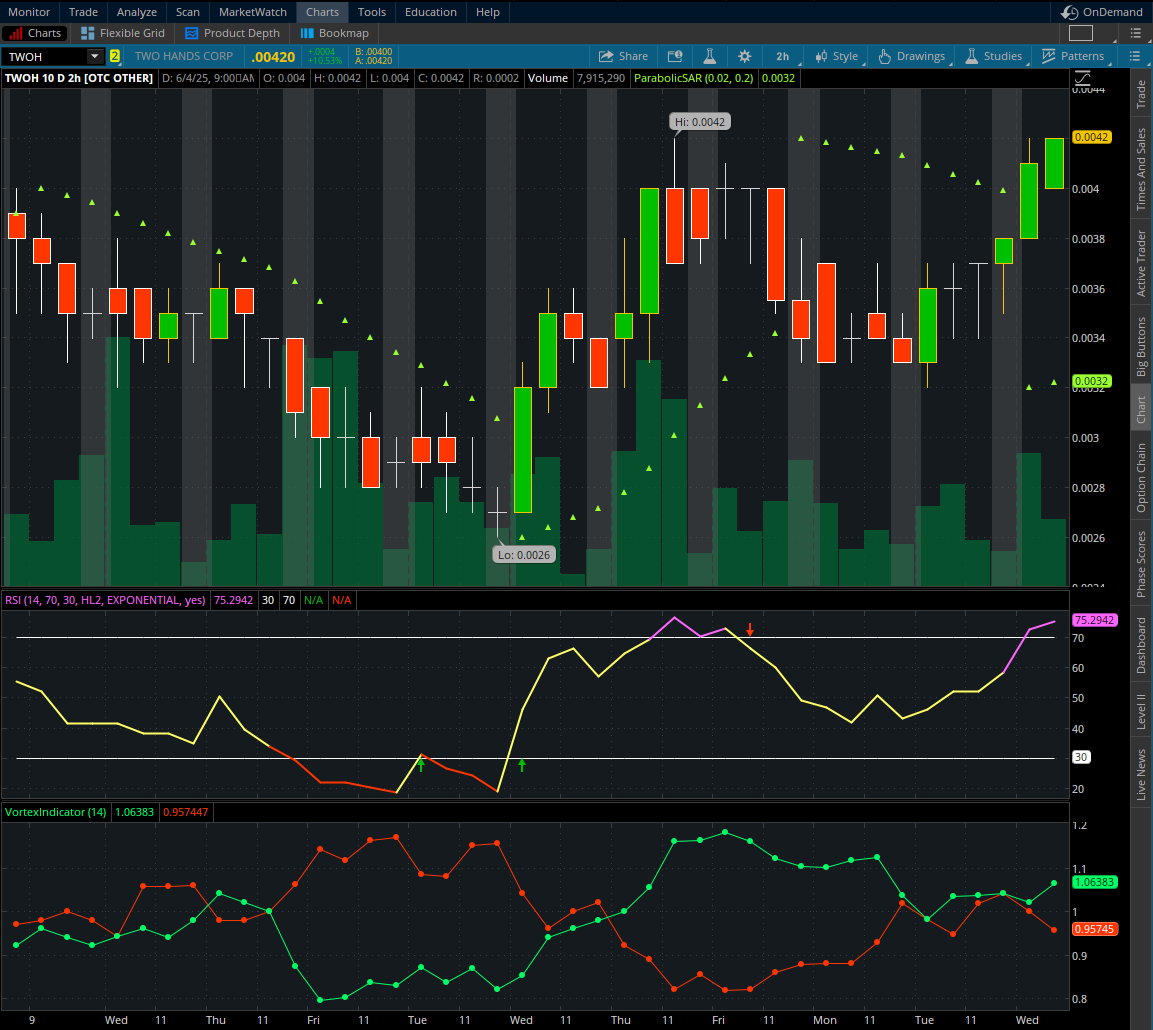This screenshot has height=1030, width=1153.
Task: Open list menu beside the grid rectangle
Action: pyautogui.click(x=1135, y=33)
